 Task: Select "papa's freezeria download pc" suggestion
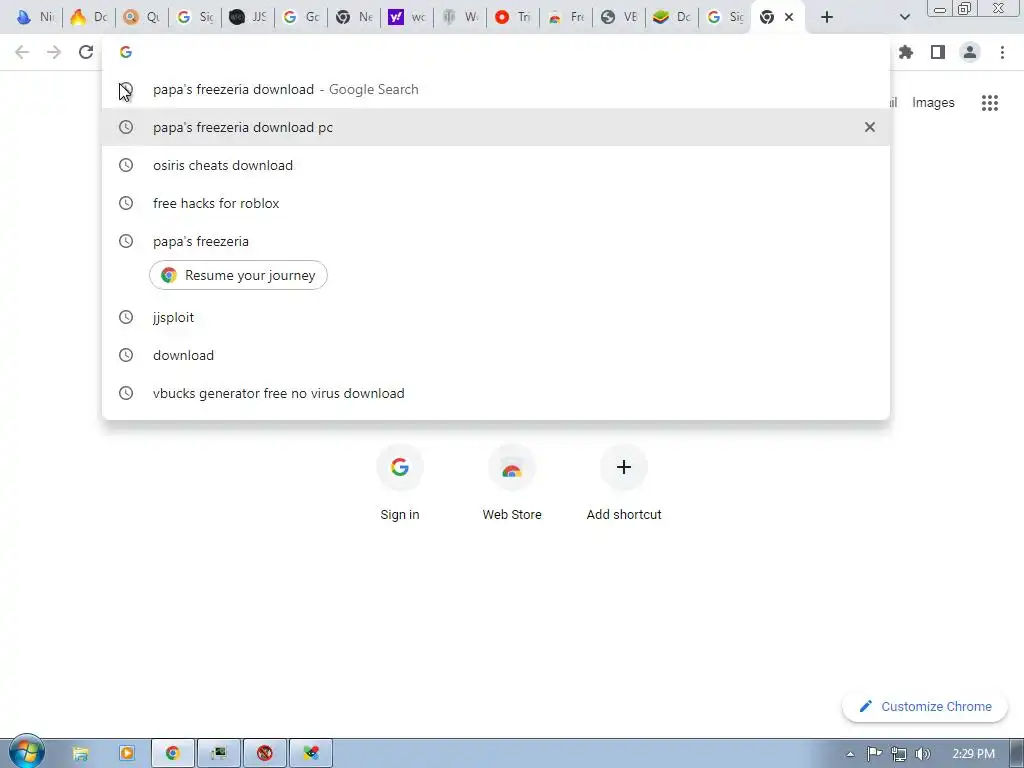496,127
